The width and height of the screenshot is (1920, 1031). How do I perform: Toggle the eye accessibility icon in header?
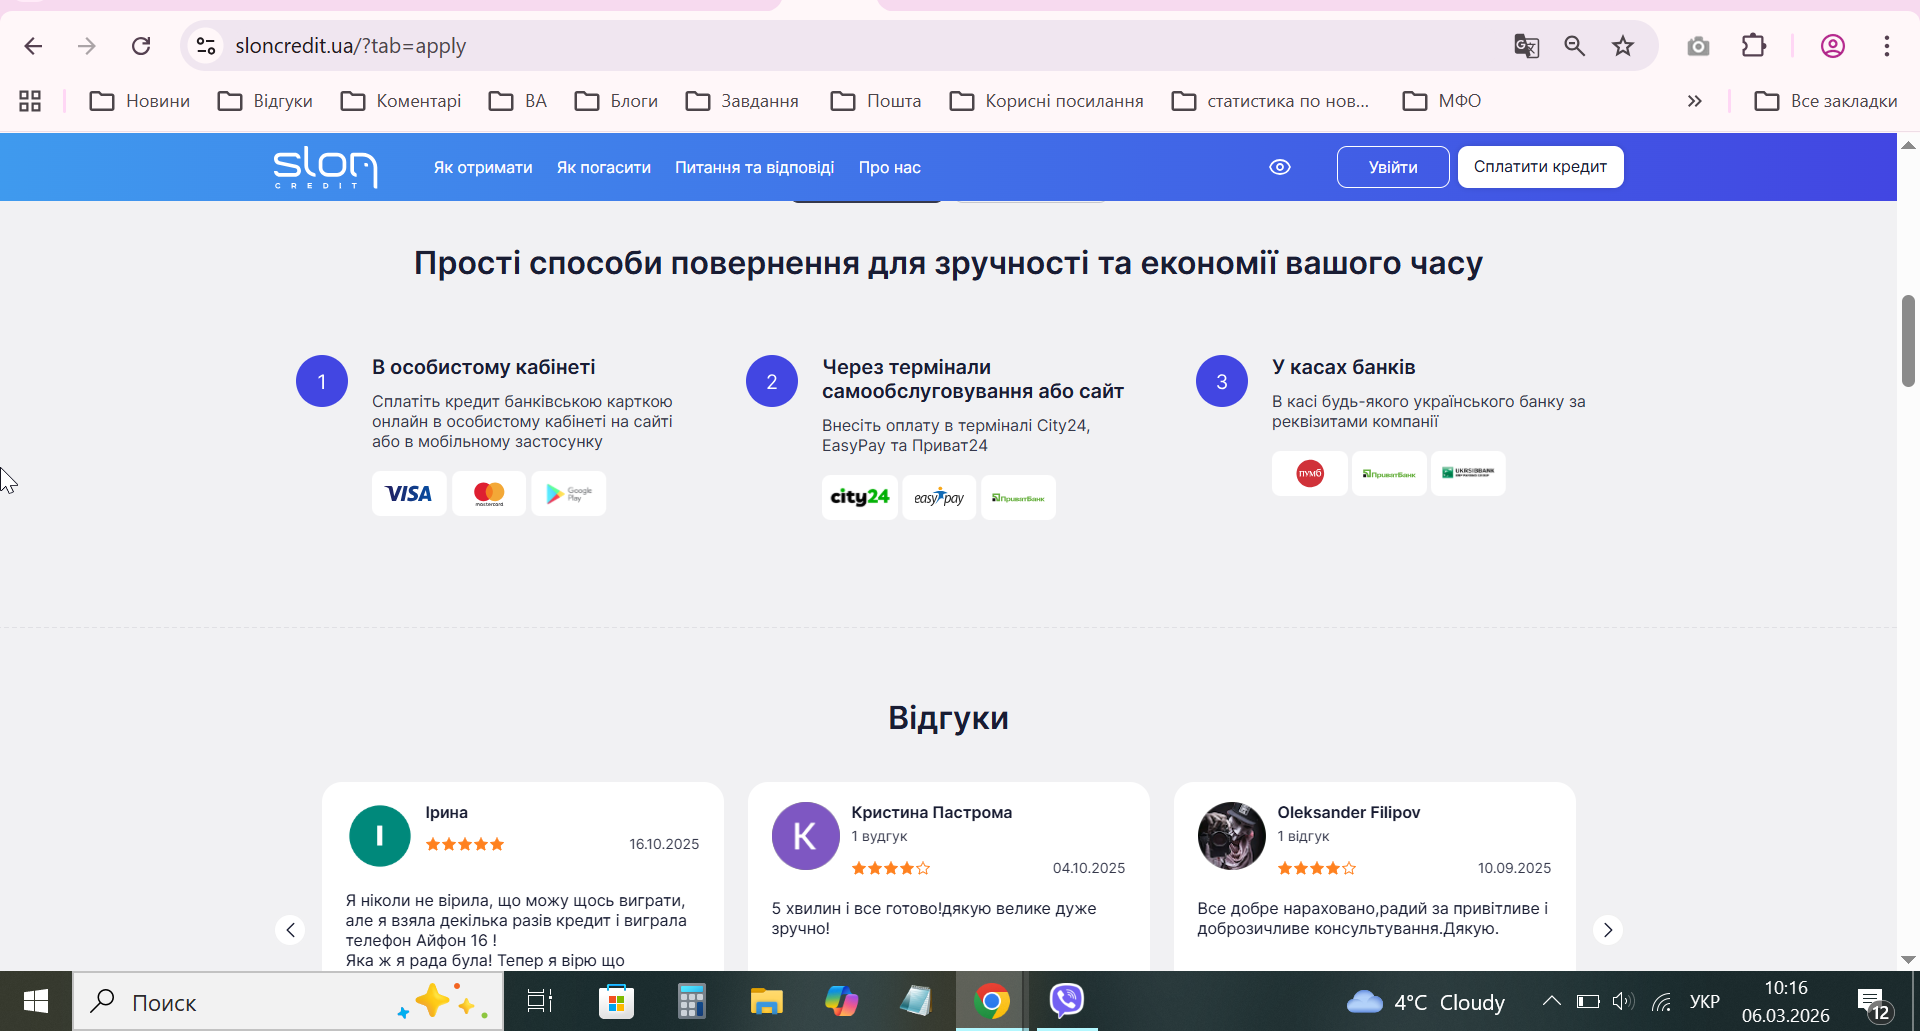coord(1280,167)
